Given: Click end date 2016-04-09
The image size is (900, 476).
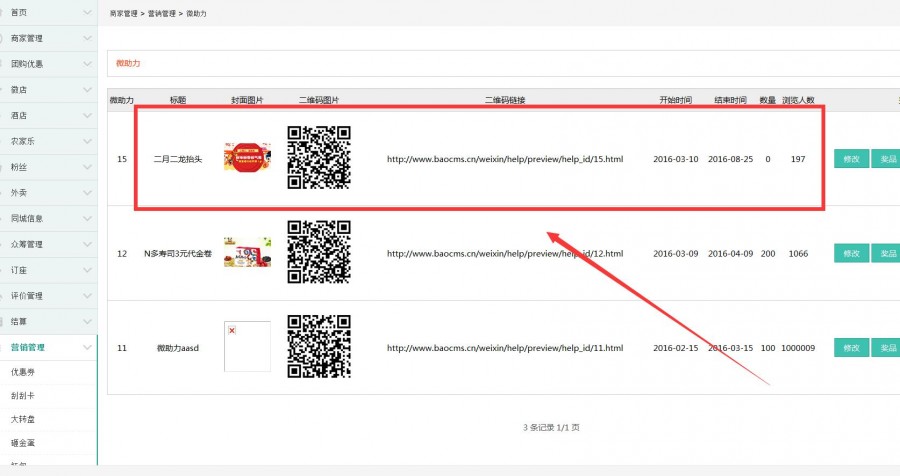Looking at the screenshot, I should (x=731, y=253).
